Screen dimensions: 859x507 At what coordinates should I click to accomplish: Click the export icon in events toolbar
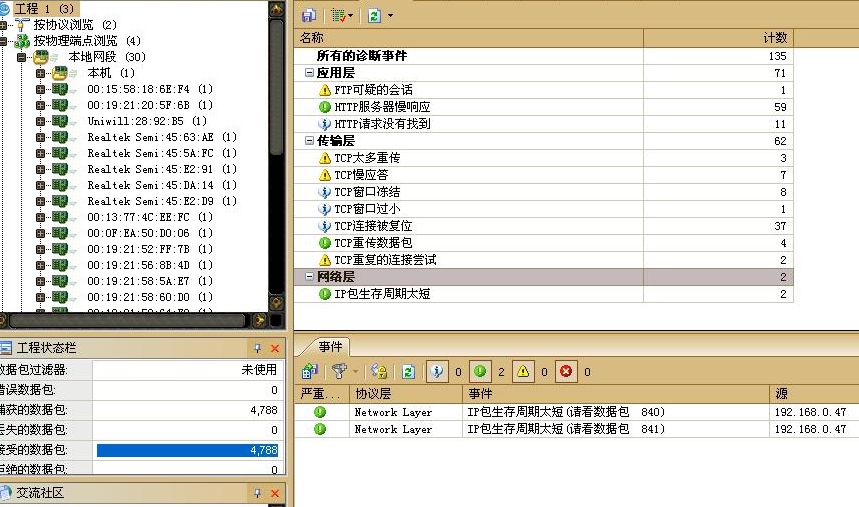(x=310, y=371)
